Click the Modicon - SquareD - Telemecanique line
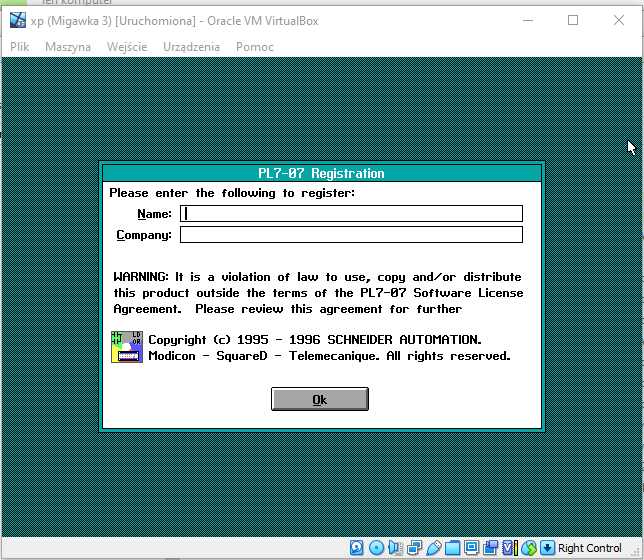This screenshot has width=644, height=560. 329,356
